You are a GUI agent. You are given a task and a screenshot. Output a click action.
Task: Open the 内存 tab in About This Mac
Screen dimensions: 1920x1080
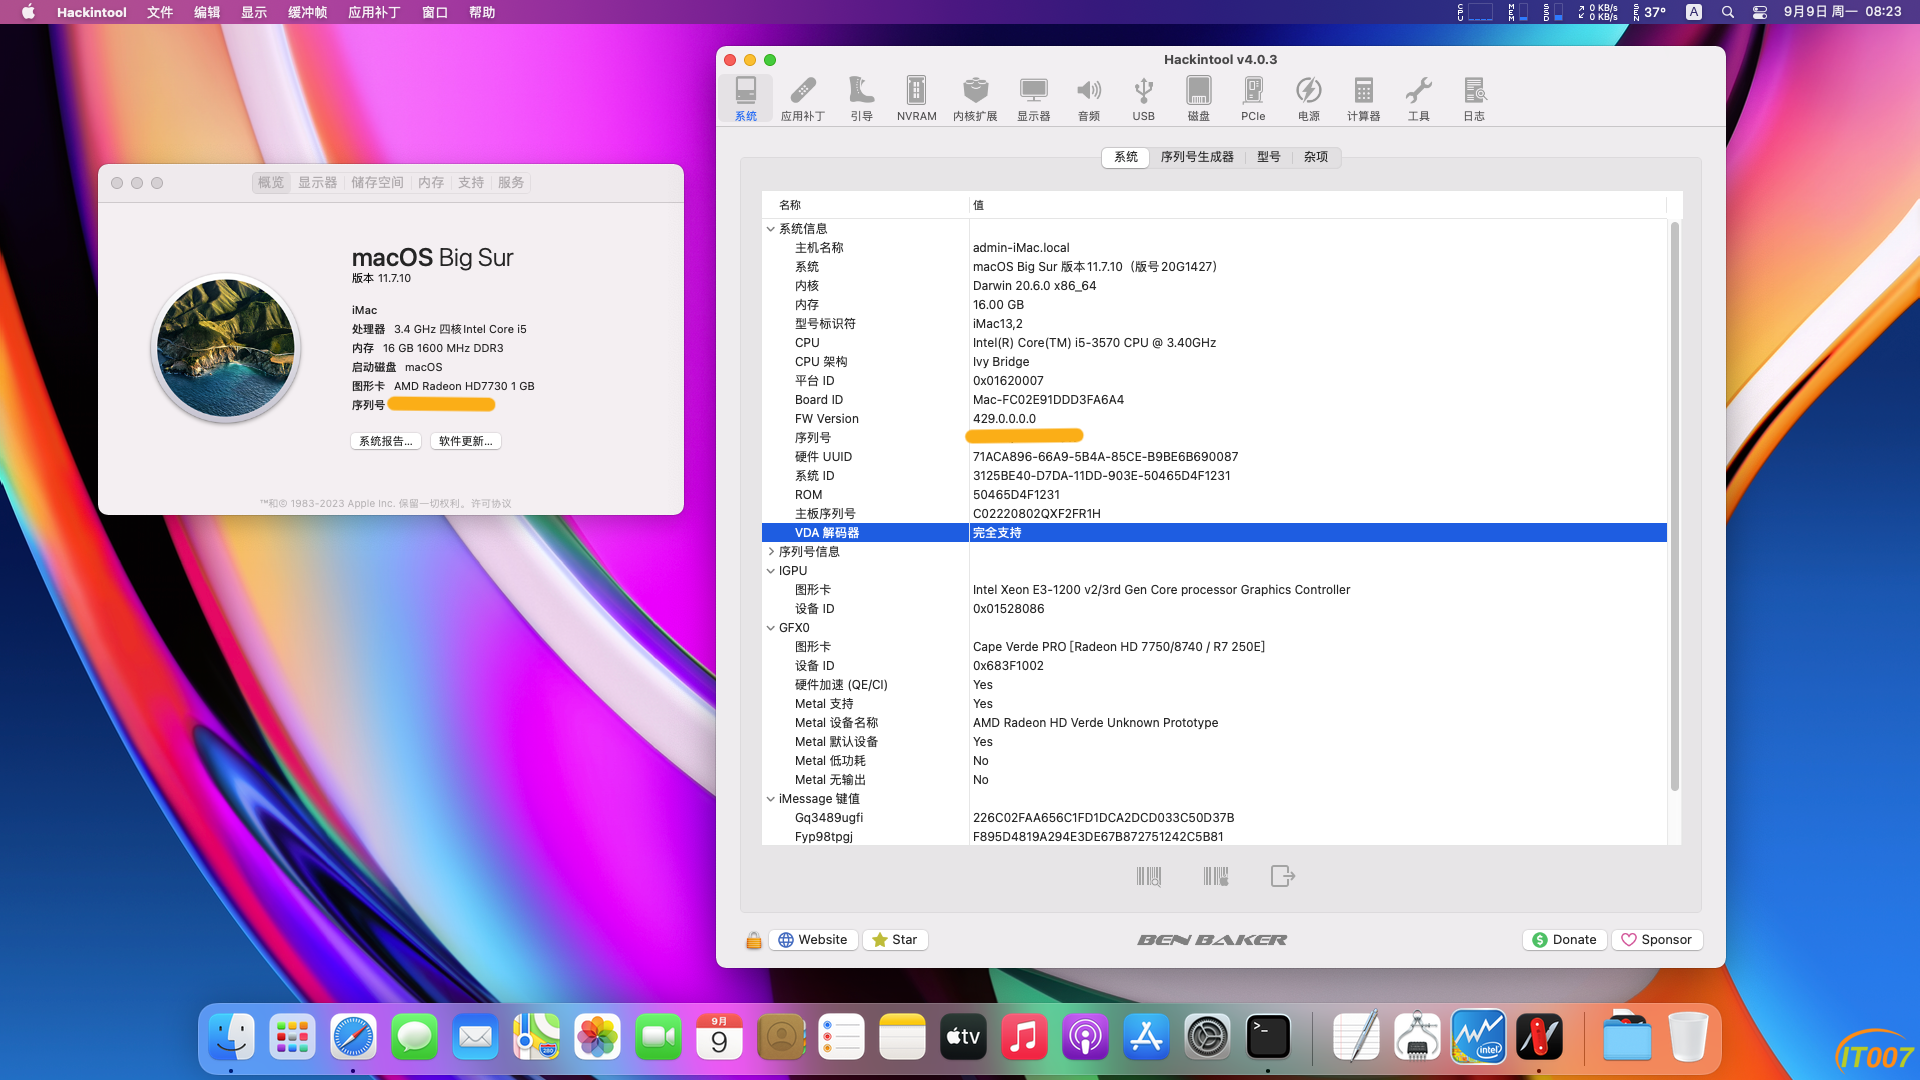[431, 183]
